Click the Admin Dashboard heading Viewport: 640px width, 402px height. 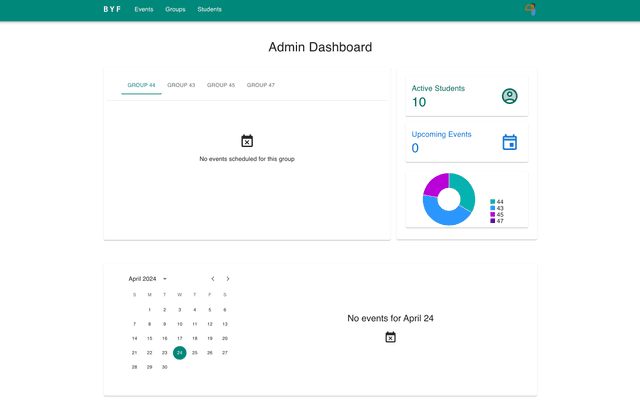click(320, 47)
